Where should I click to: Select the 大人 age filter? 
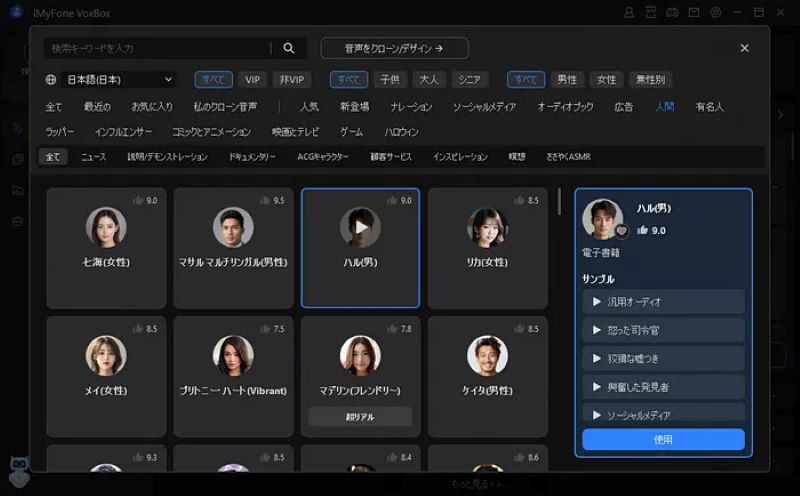click(x=429, y=80)
